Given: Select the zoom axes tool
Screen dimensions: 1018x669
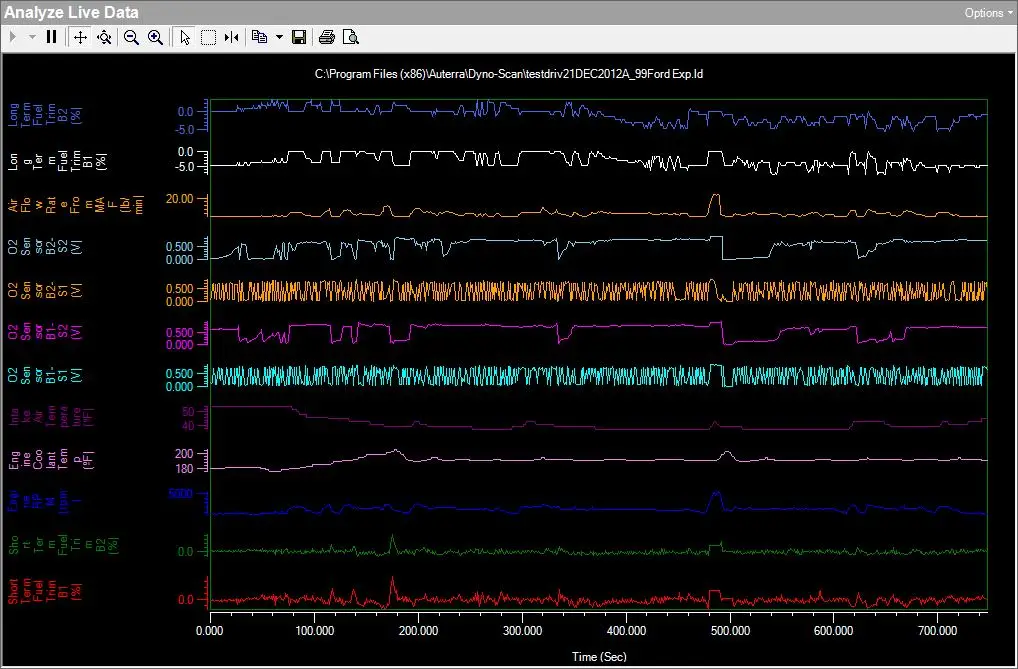Looking at the screenshot, I should coord(104,38).
